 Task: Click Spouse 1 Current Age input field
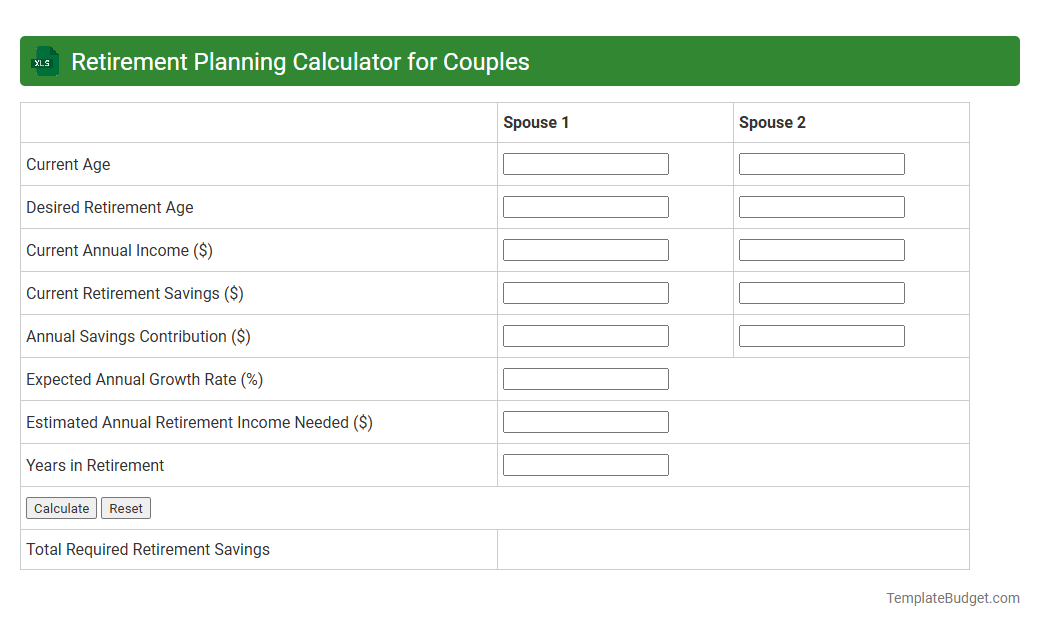585,163
